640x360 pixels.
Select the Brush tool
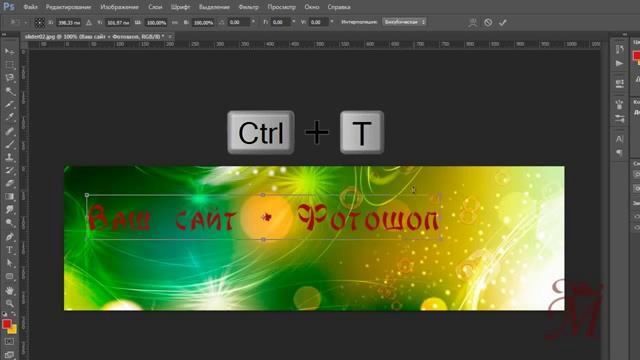coord(10,144)
